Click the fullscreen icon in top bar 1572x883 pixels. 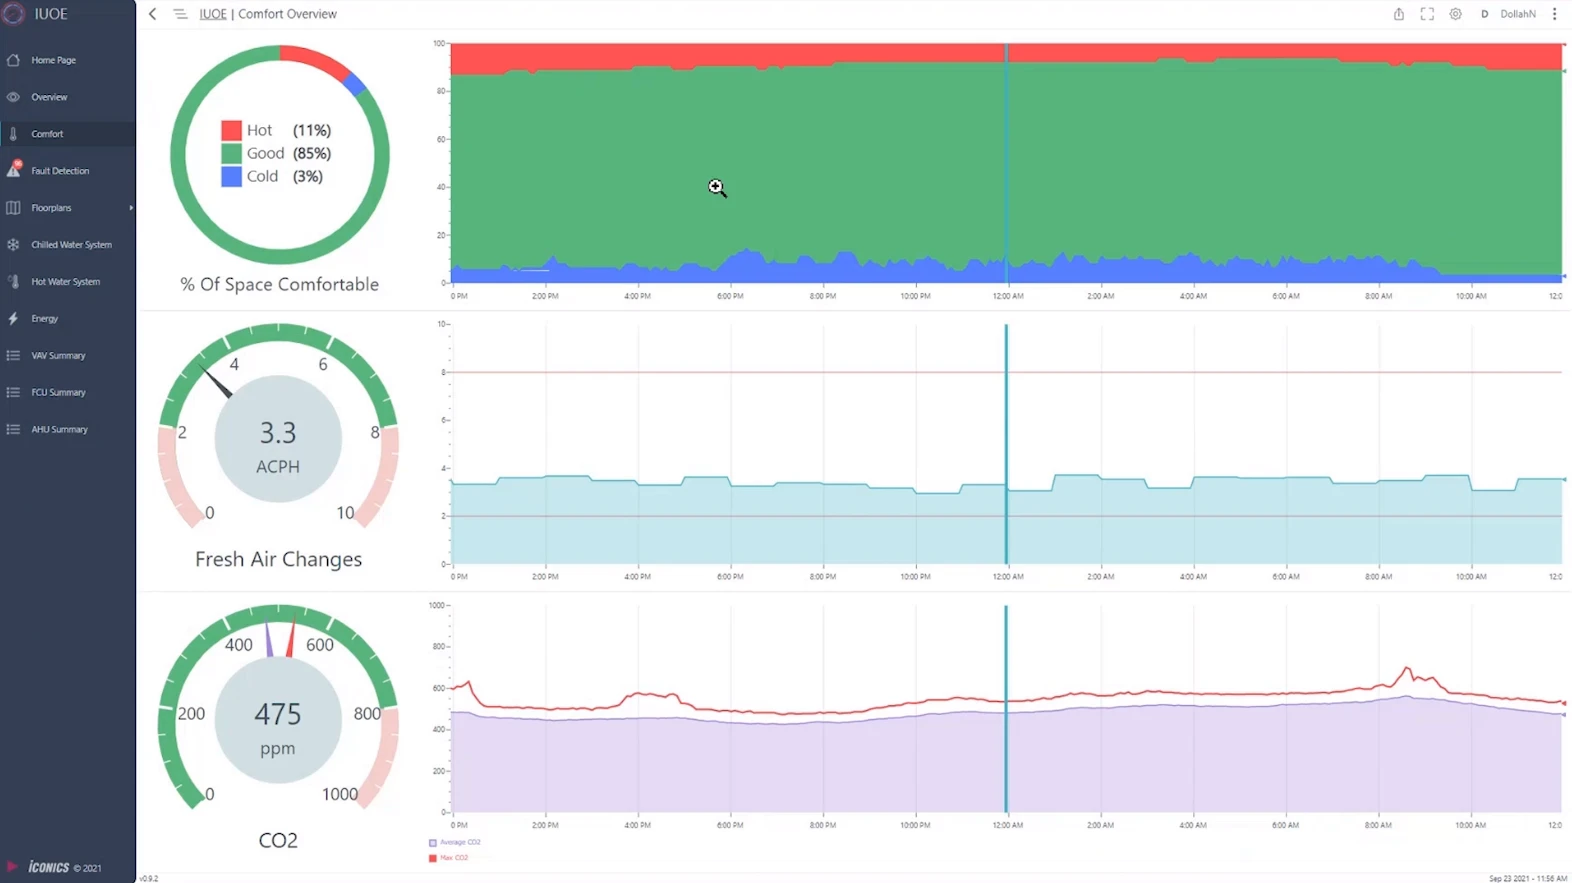pos(1427,14)
